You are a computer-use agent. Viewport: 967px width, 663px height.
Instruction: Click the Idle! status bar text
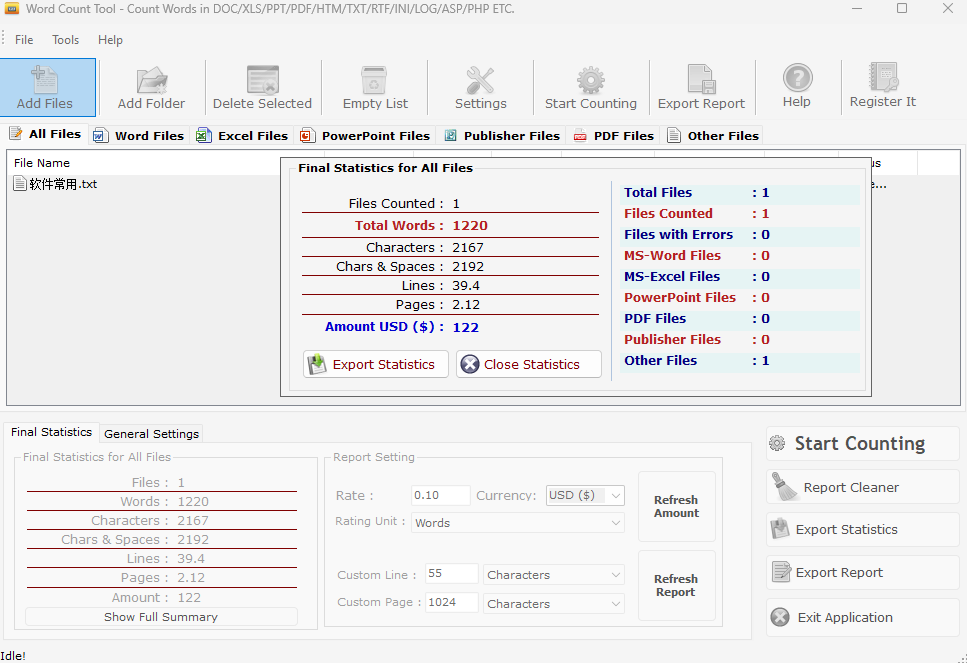coord(13,656)
